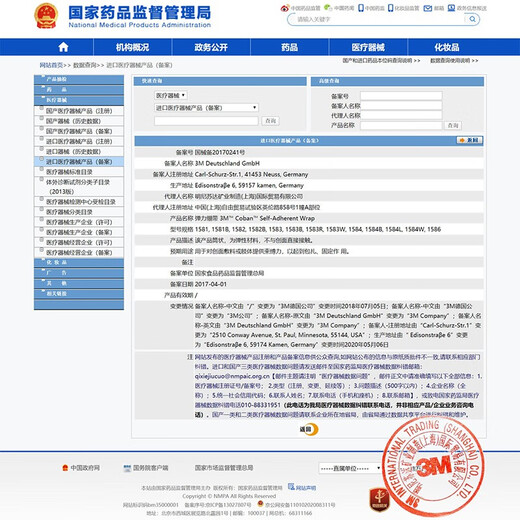Click the 备案号 input field

401,96
